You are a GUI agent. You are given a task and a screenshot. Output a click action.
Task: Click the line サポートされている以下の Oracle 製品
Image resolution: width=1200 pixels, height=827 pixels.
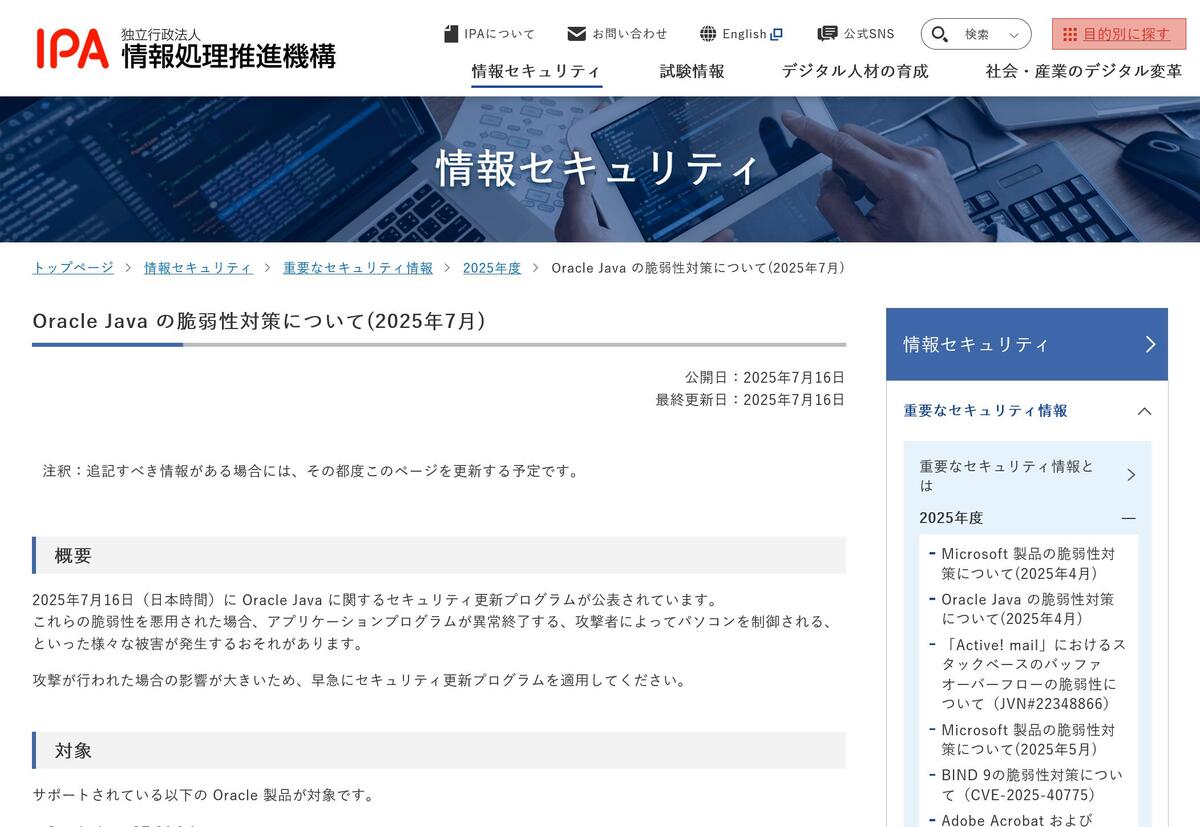click(204, 795)
